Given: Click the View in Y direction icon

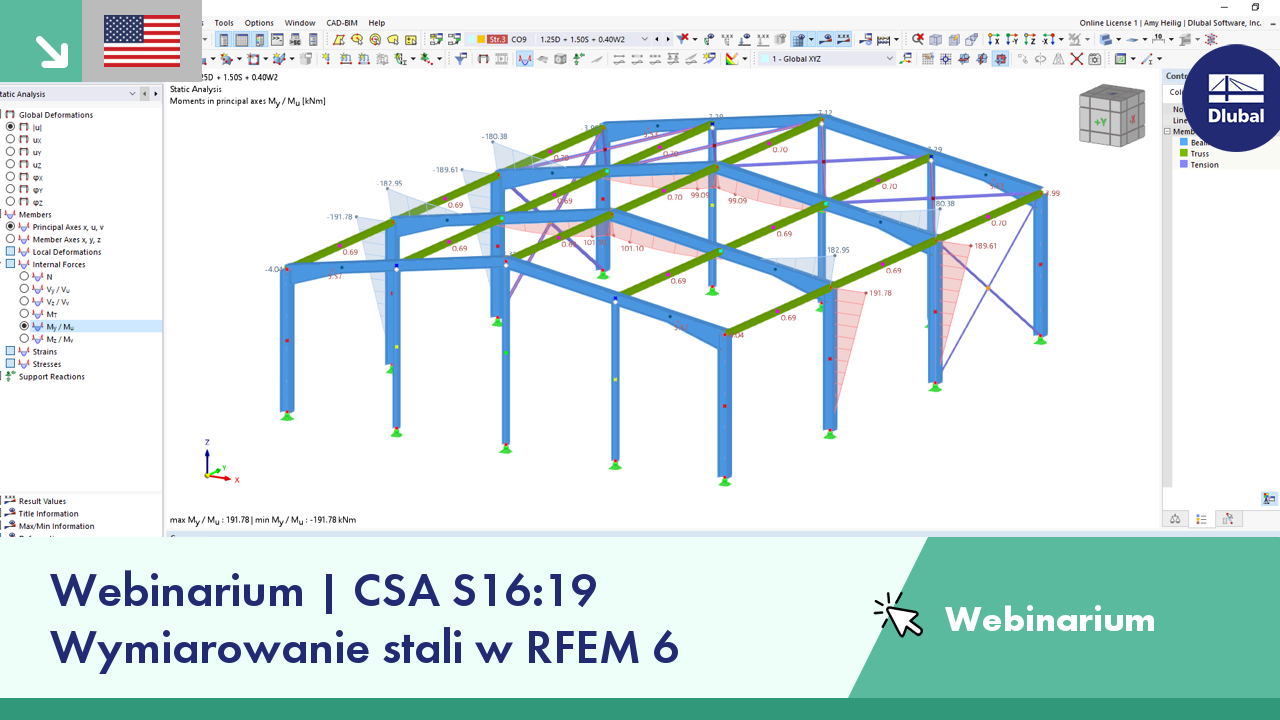Looking at the screenshot, I should 1011,39.
